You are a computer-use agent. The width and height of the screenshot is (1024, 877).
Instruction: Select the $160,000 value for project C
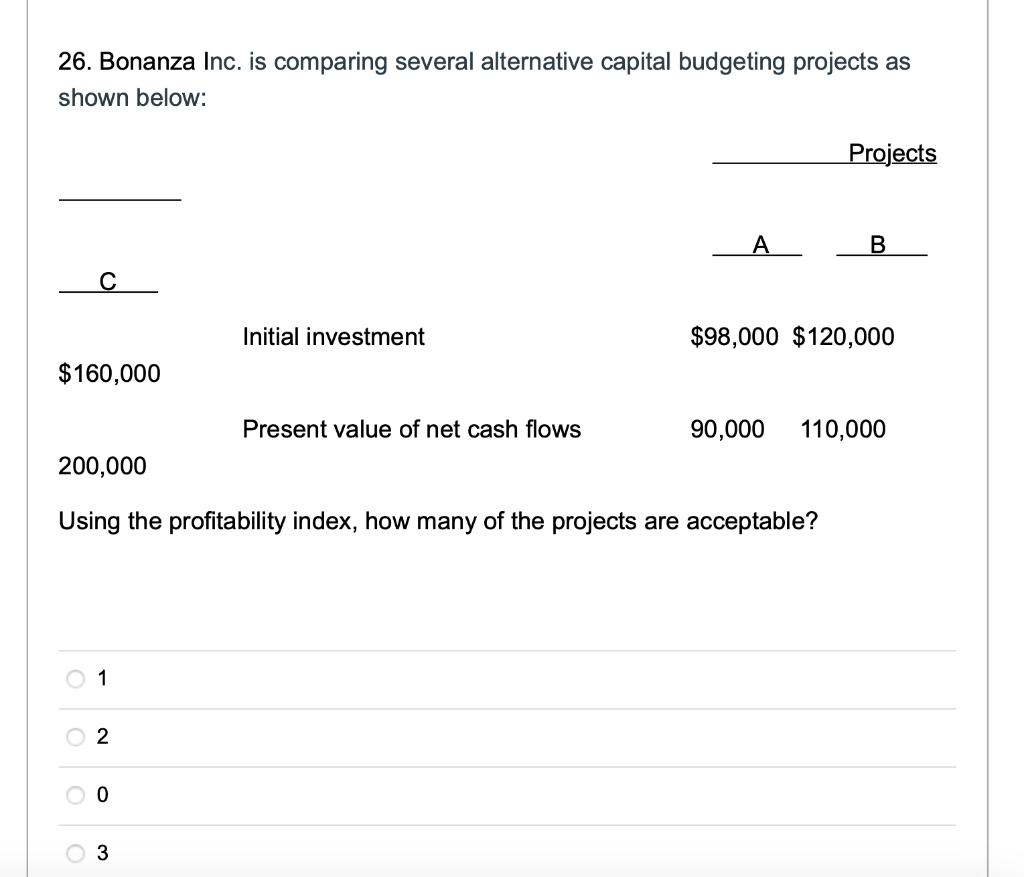click(109, 373)
